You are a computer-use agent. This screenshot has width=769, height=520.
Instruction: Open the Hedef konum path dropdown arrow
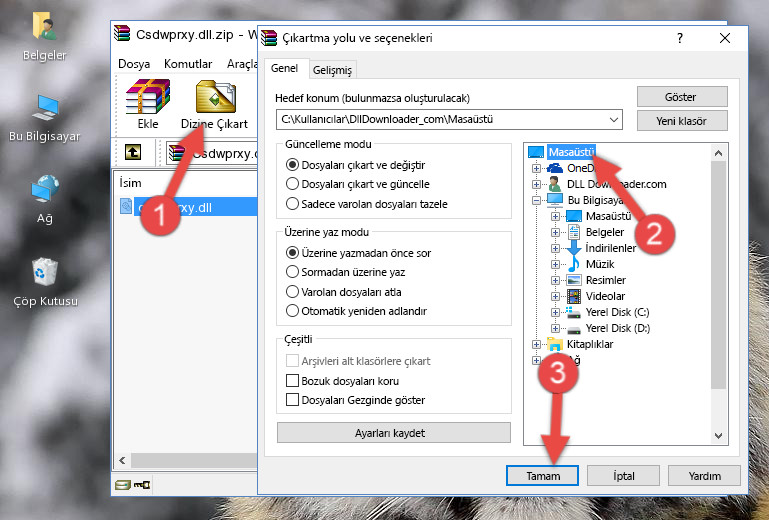[x=614, y=120]
